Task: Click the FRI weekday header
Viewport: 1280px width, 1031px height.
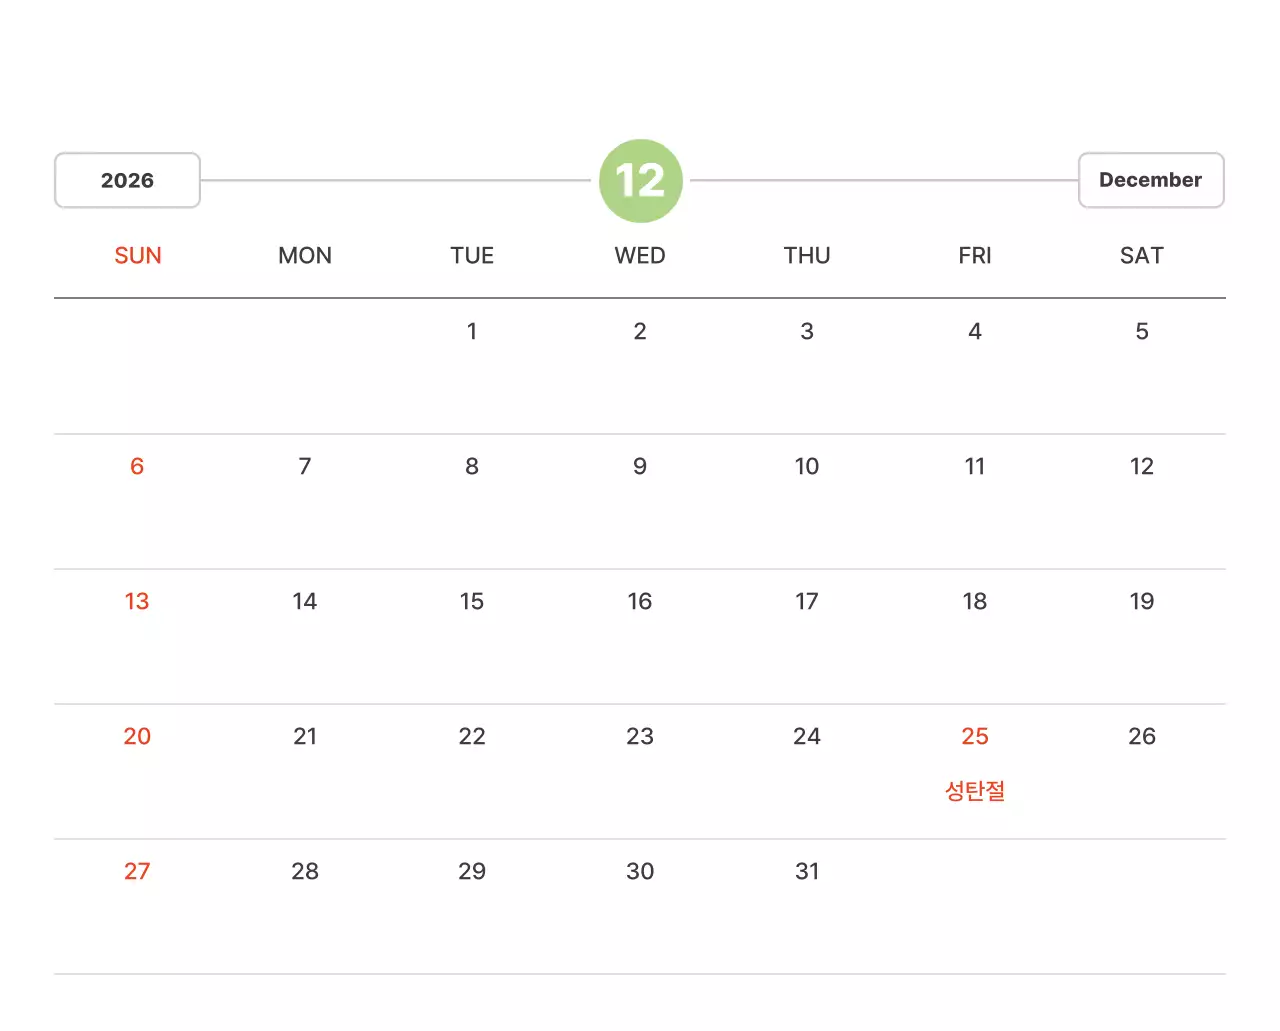Action: (x=974, y=256)
